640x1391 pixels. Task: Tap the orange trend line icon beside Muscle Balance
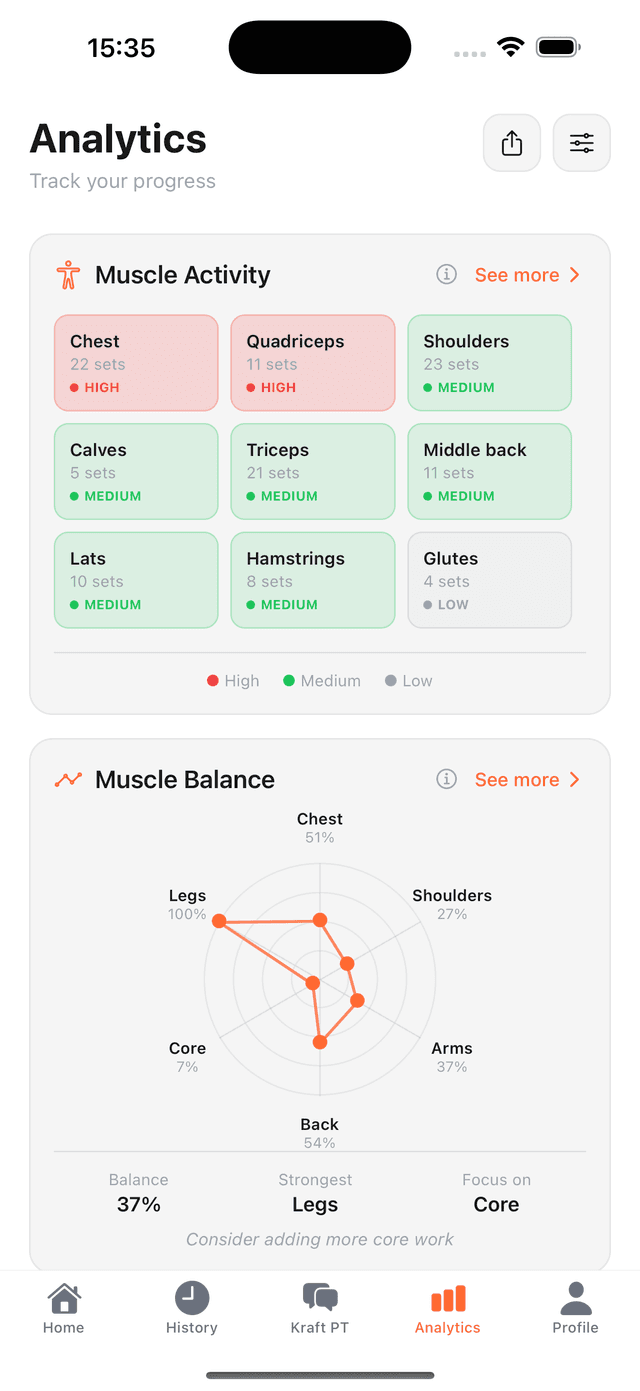point(66,778)
